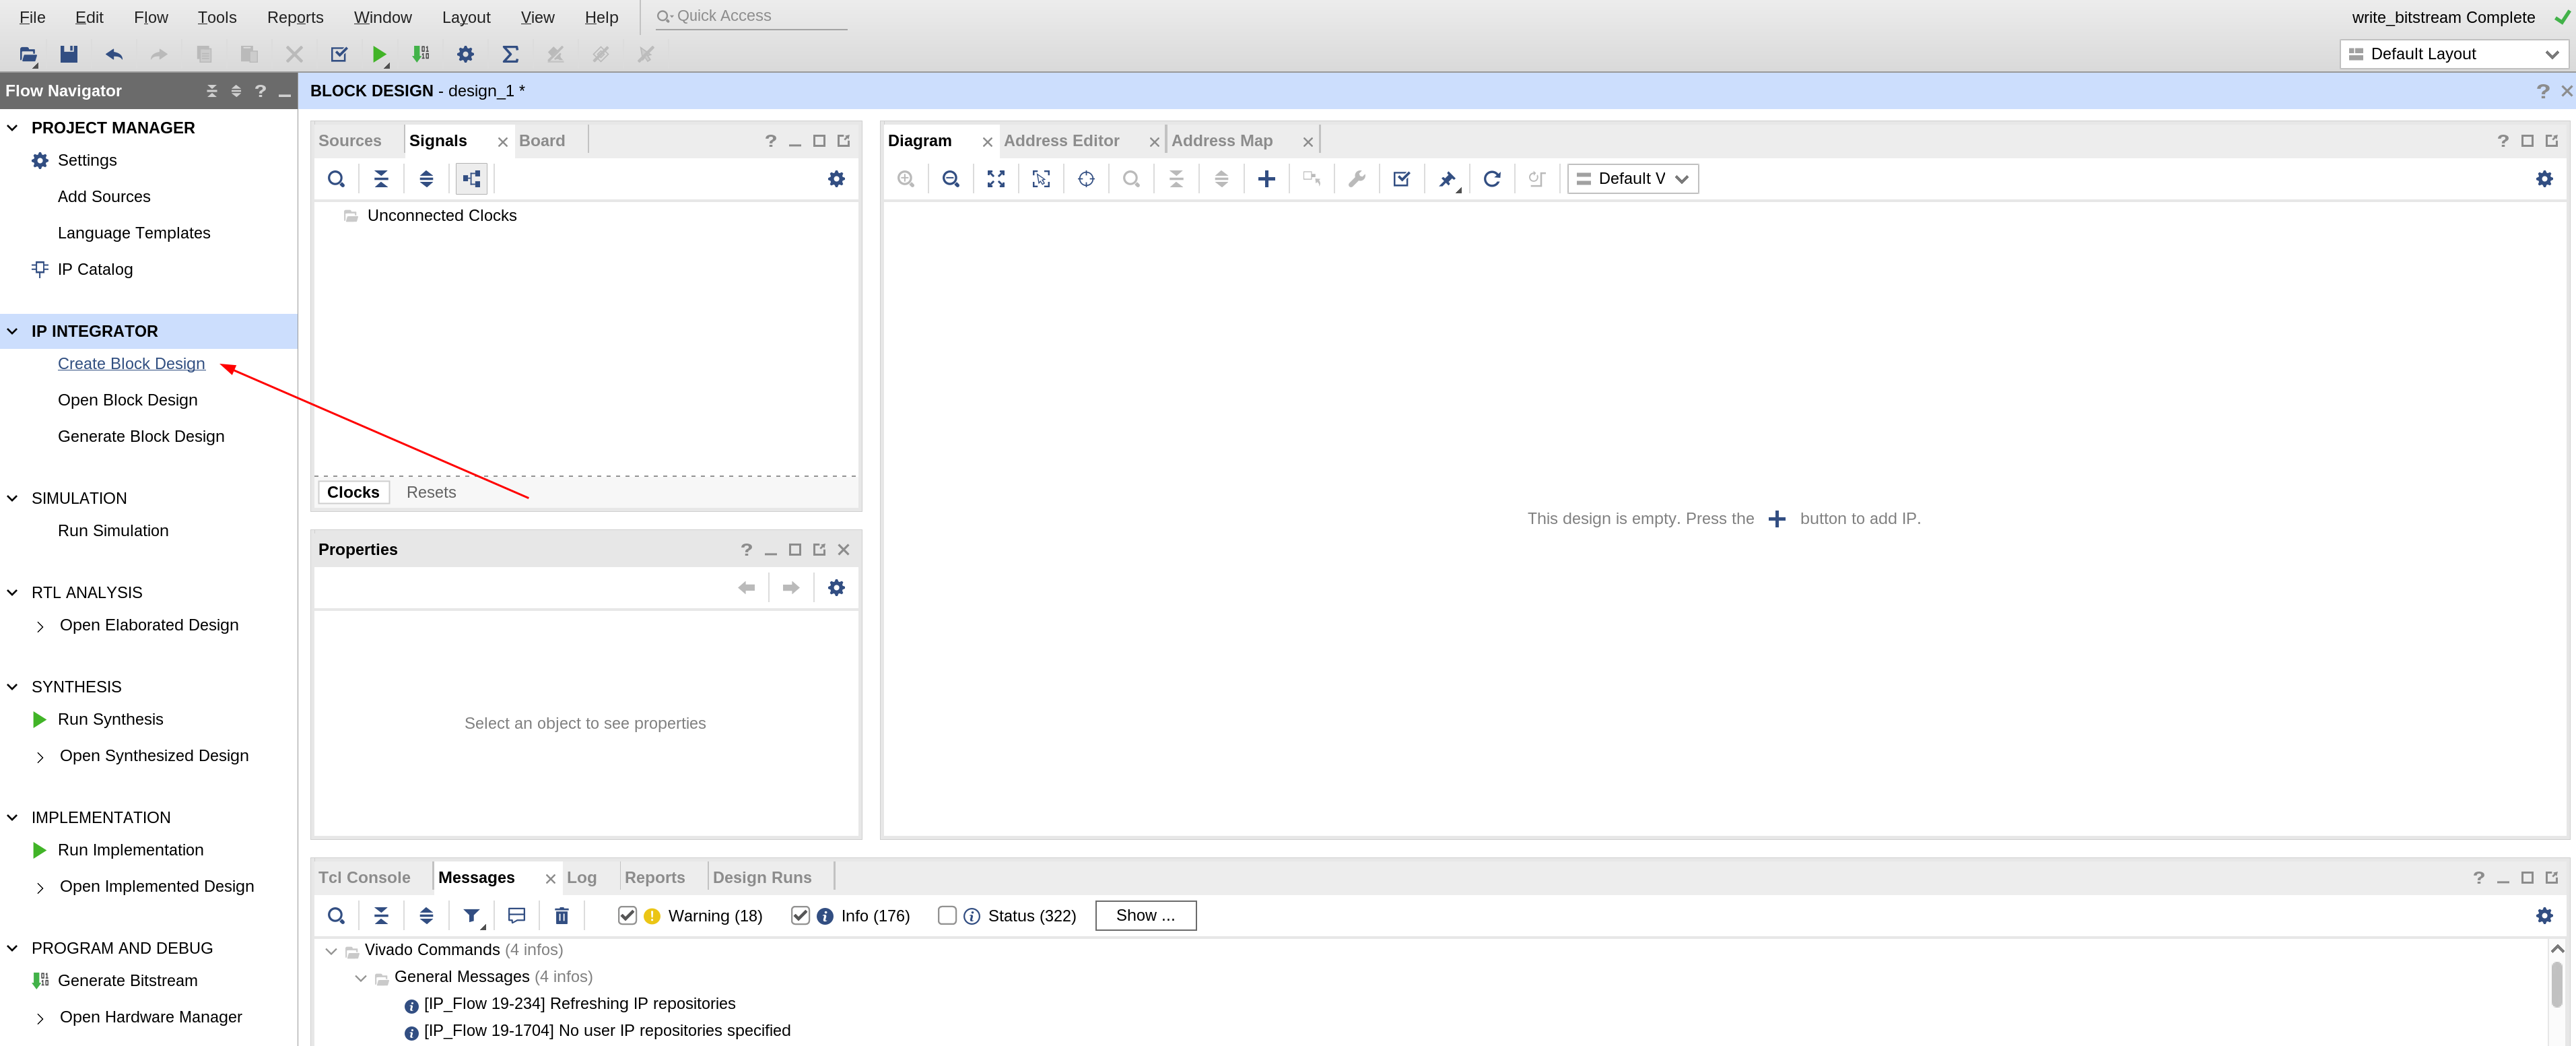
Task: Open the Reports menu
Action: 294,17
